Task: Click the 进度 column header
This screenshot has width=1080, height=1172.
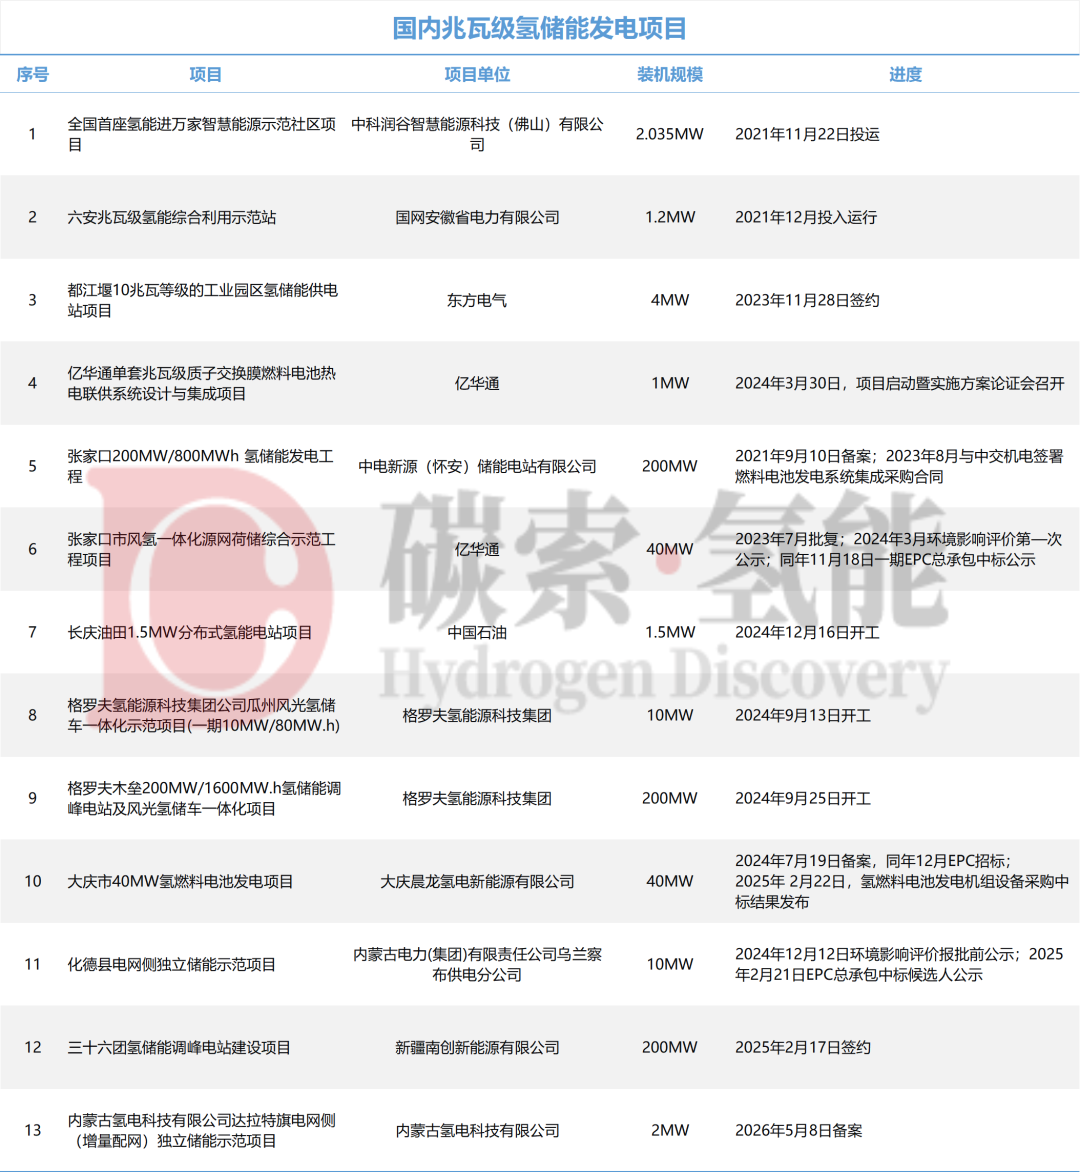Action: click(x=905, y=75)
